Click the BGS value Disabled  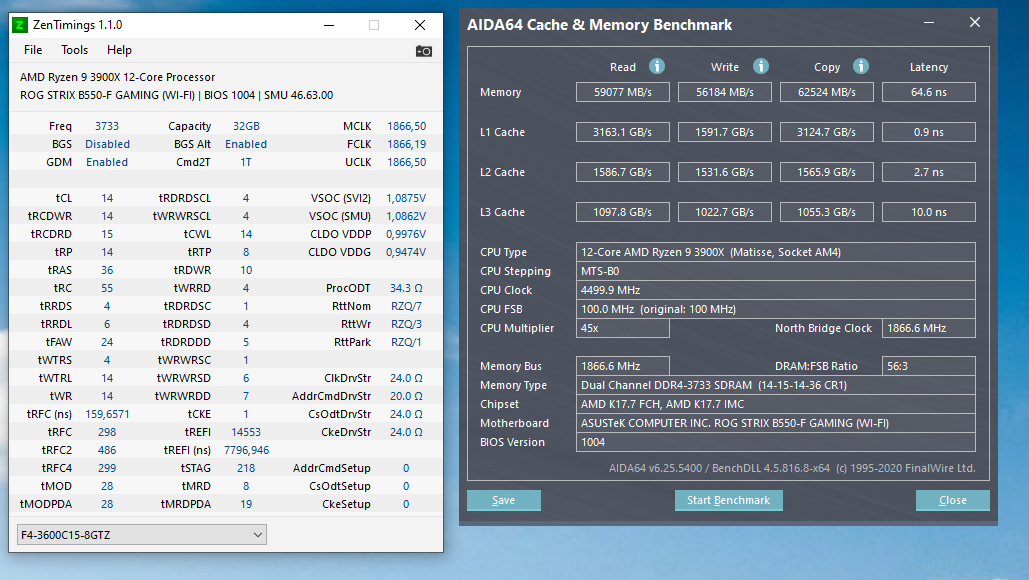pos(107,144)
